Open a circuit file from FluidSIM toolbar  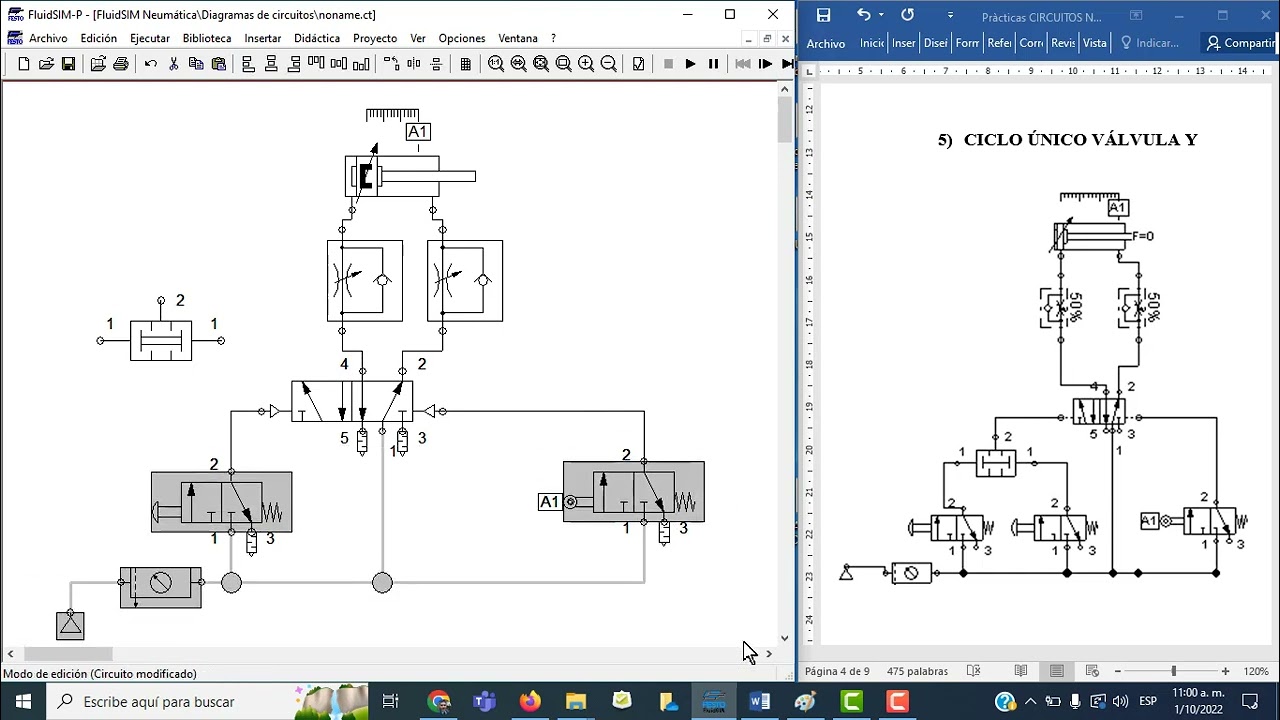(x=46, y=64)
